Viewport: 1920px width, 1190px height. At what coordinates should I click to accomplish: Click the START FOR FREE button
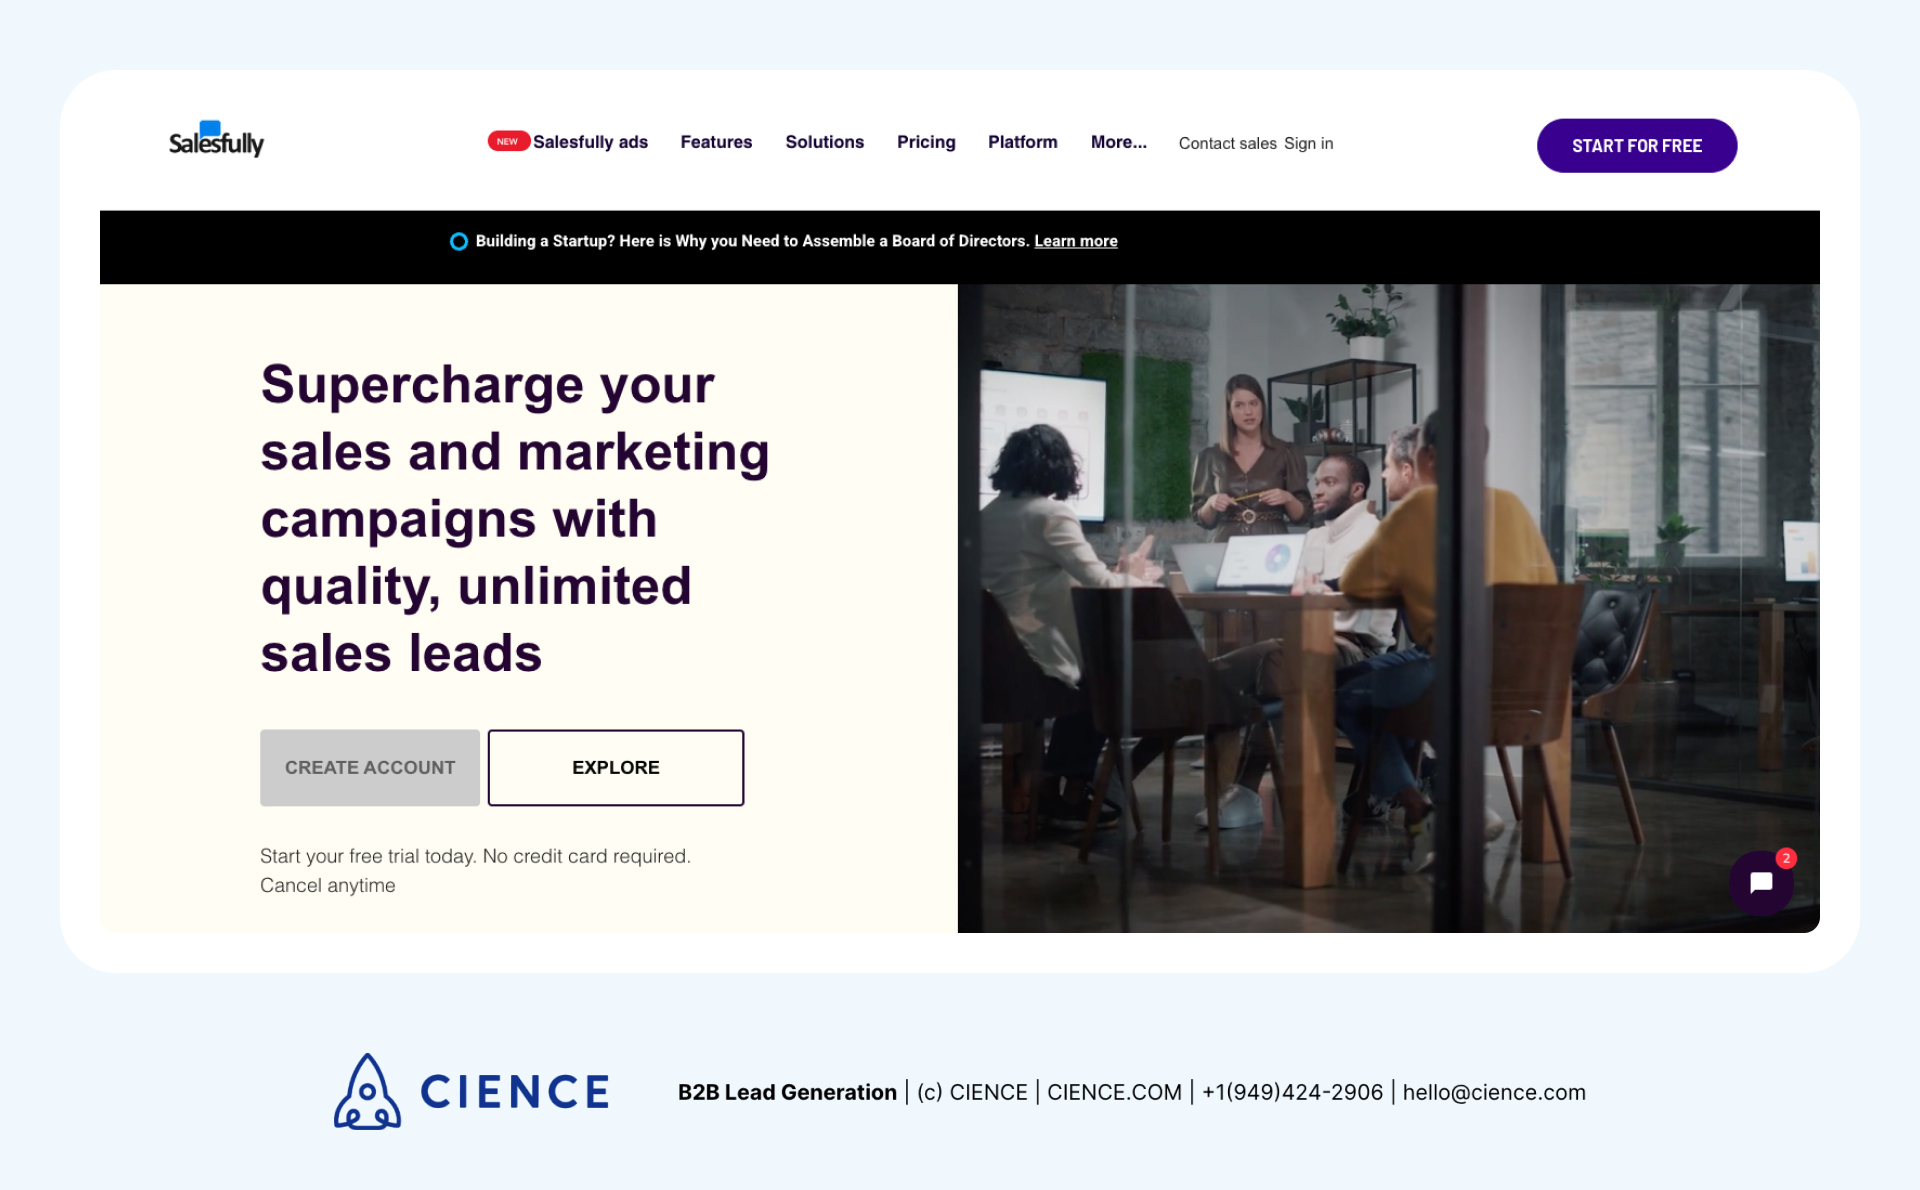tap(1636, 144)
